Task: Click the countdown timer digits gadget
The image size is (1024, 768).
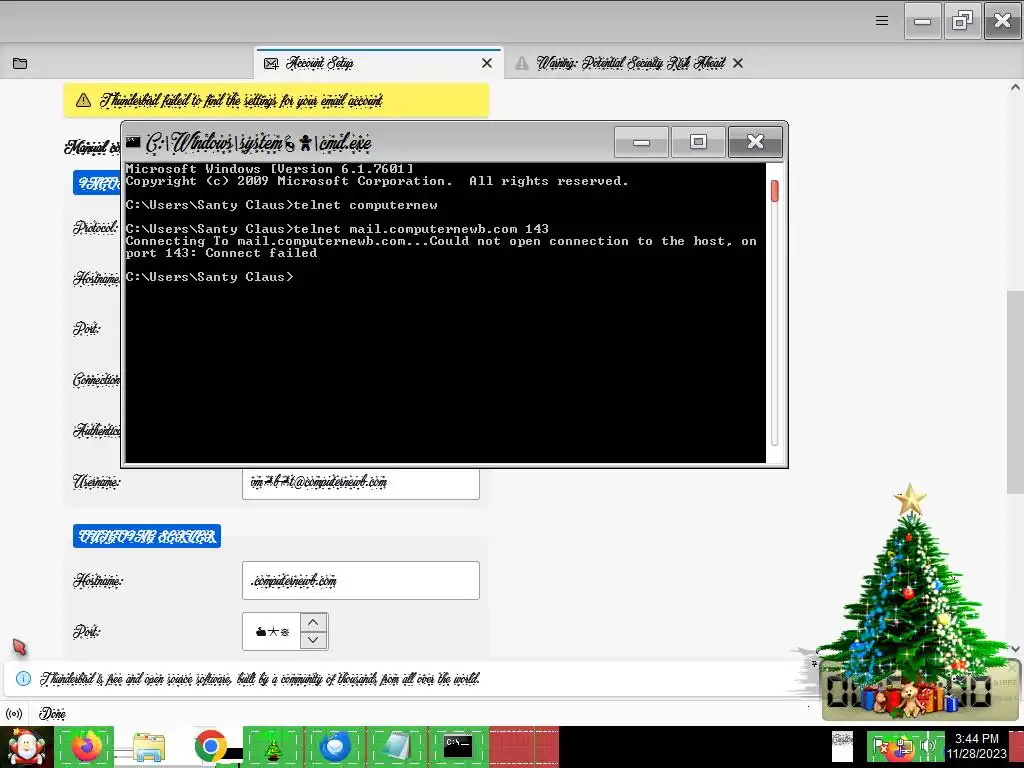Action: [909, 691]
